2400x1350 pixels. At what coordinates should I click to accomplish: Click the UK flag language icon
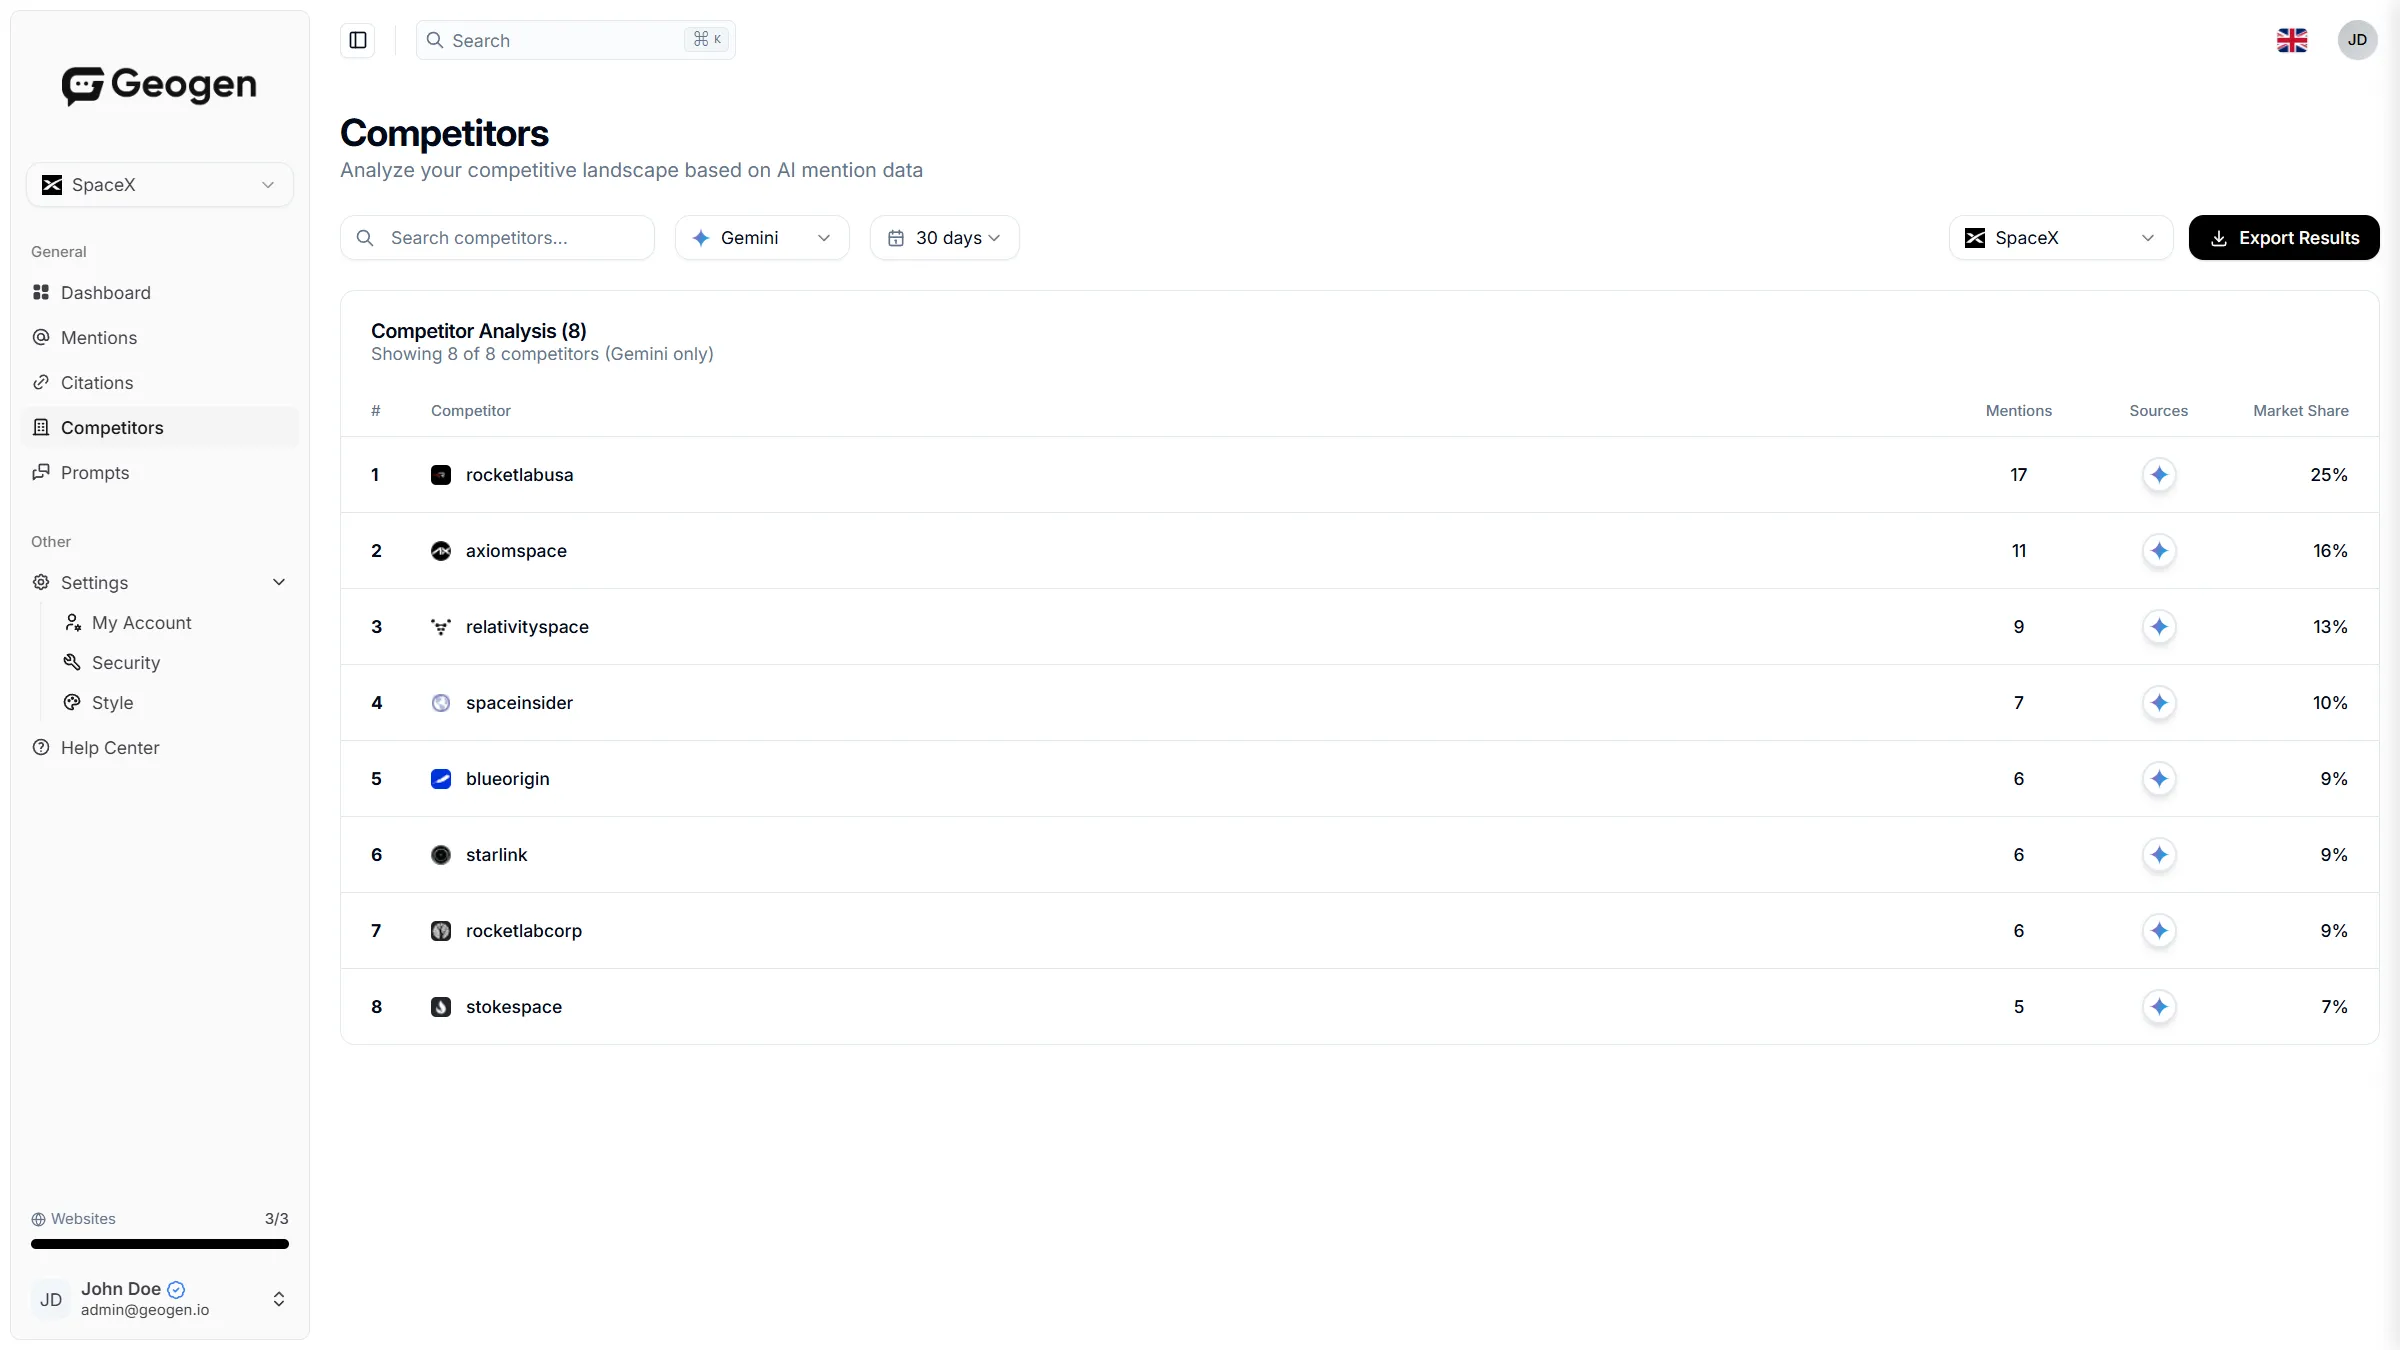pos(2291,40)
